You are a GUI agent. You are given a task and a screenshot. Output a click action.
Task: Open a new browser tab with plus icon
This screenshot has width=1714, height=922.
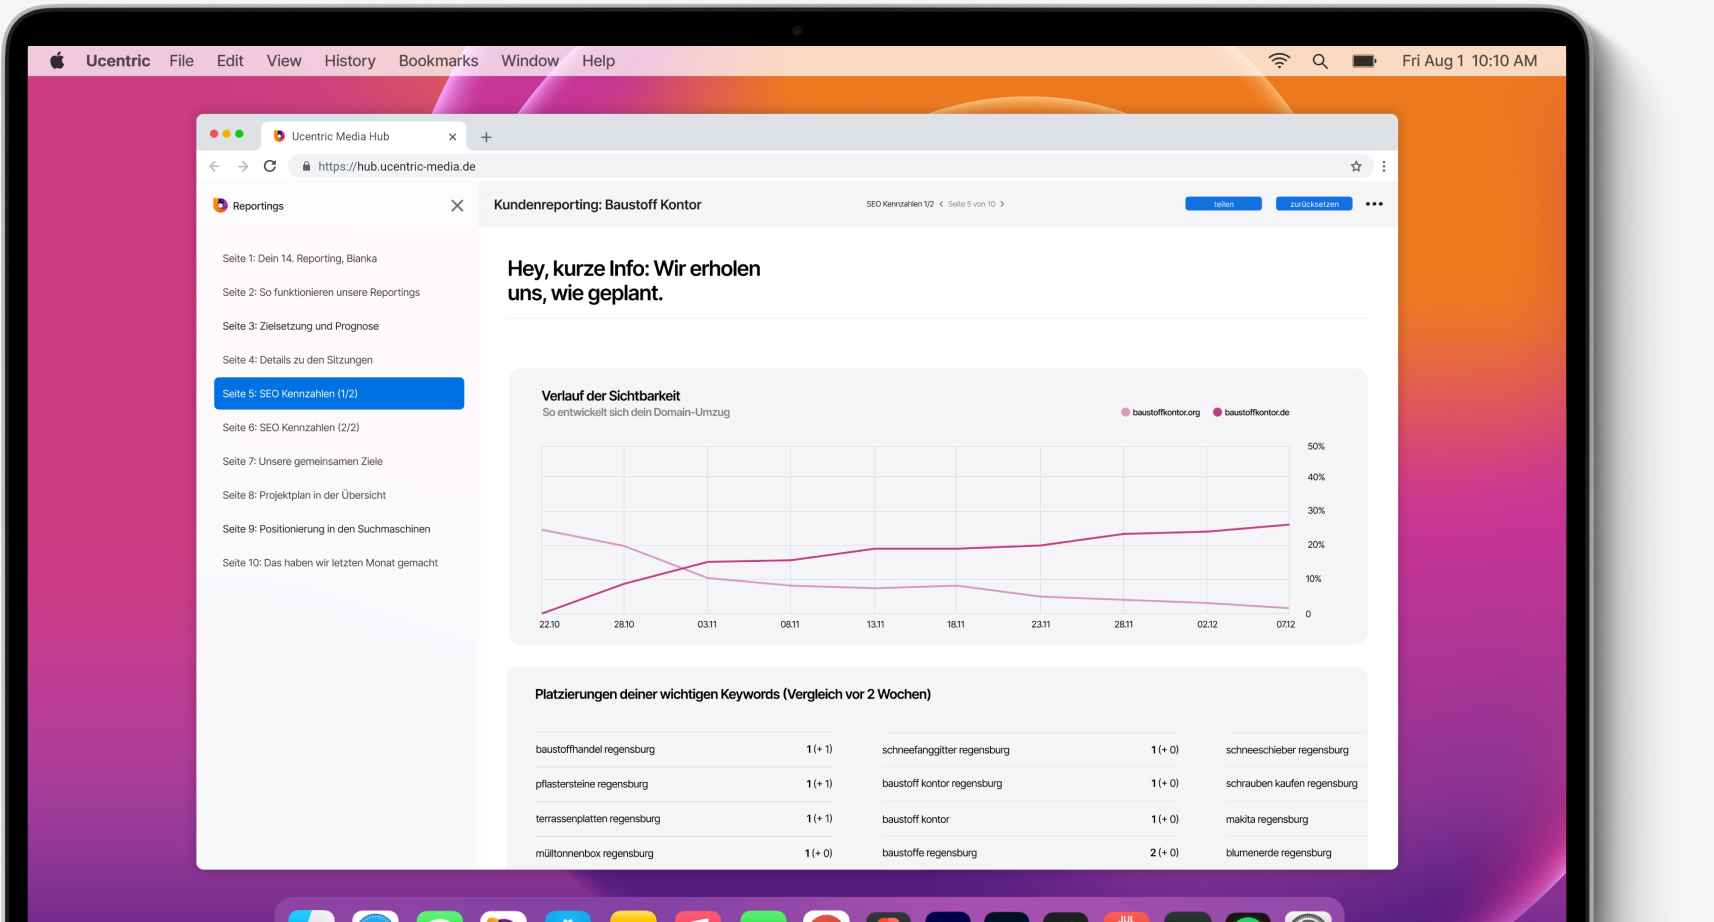coord(486,137)
